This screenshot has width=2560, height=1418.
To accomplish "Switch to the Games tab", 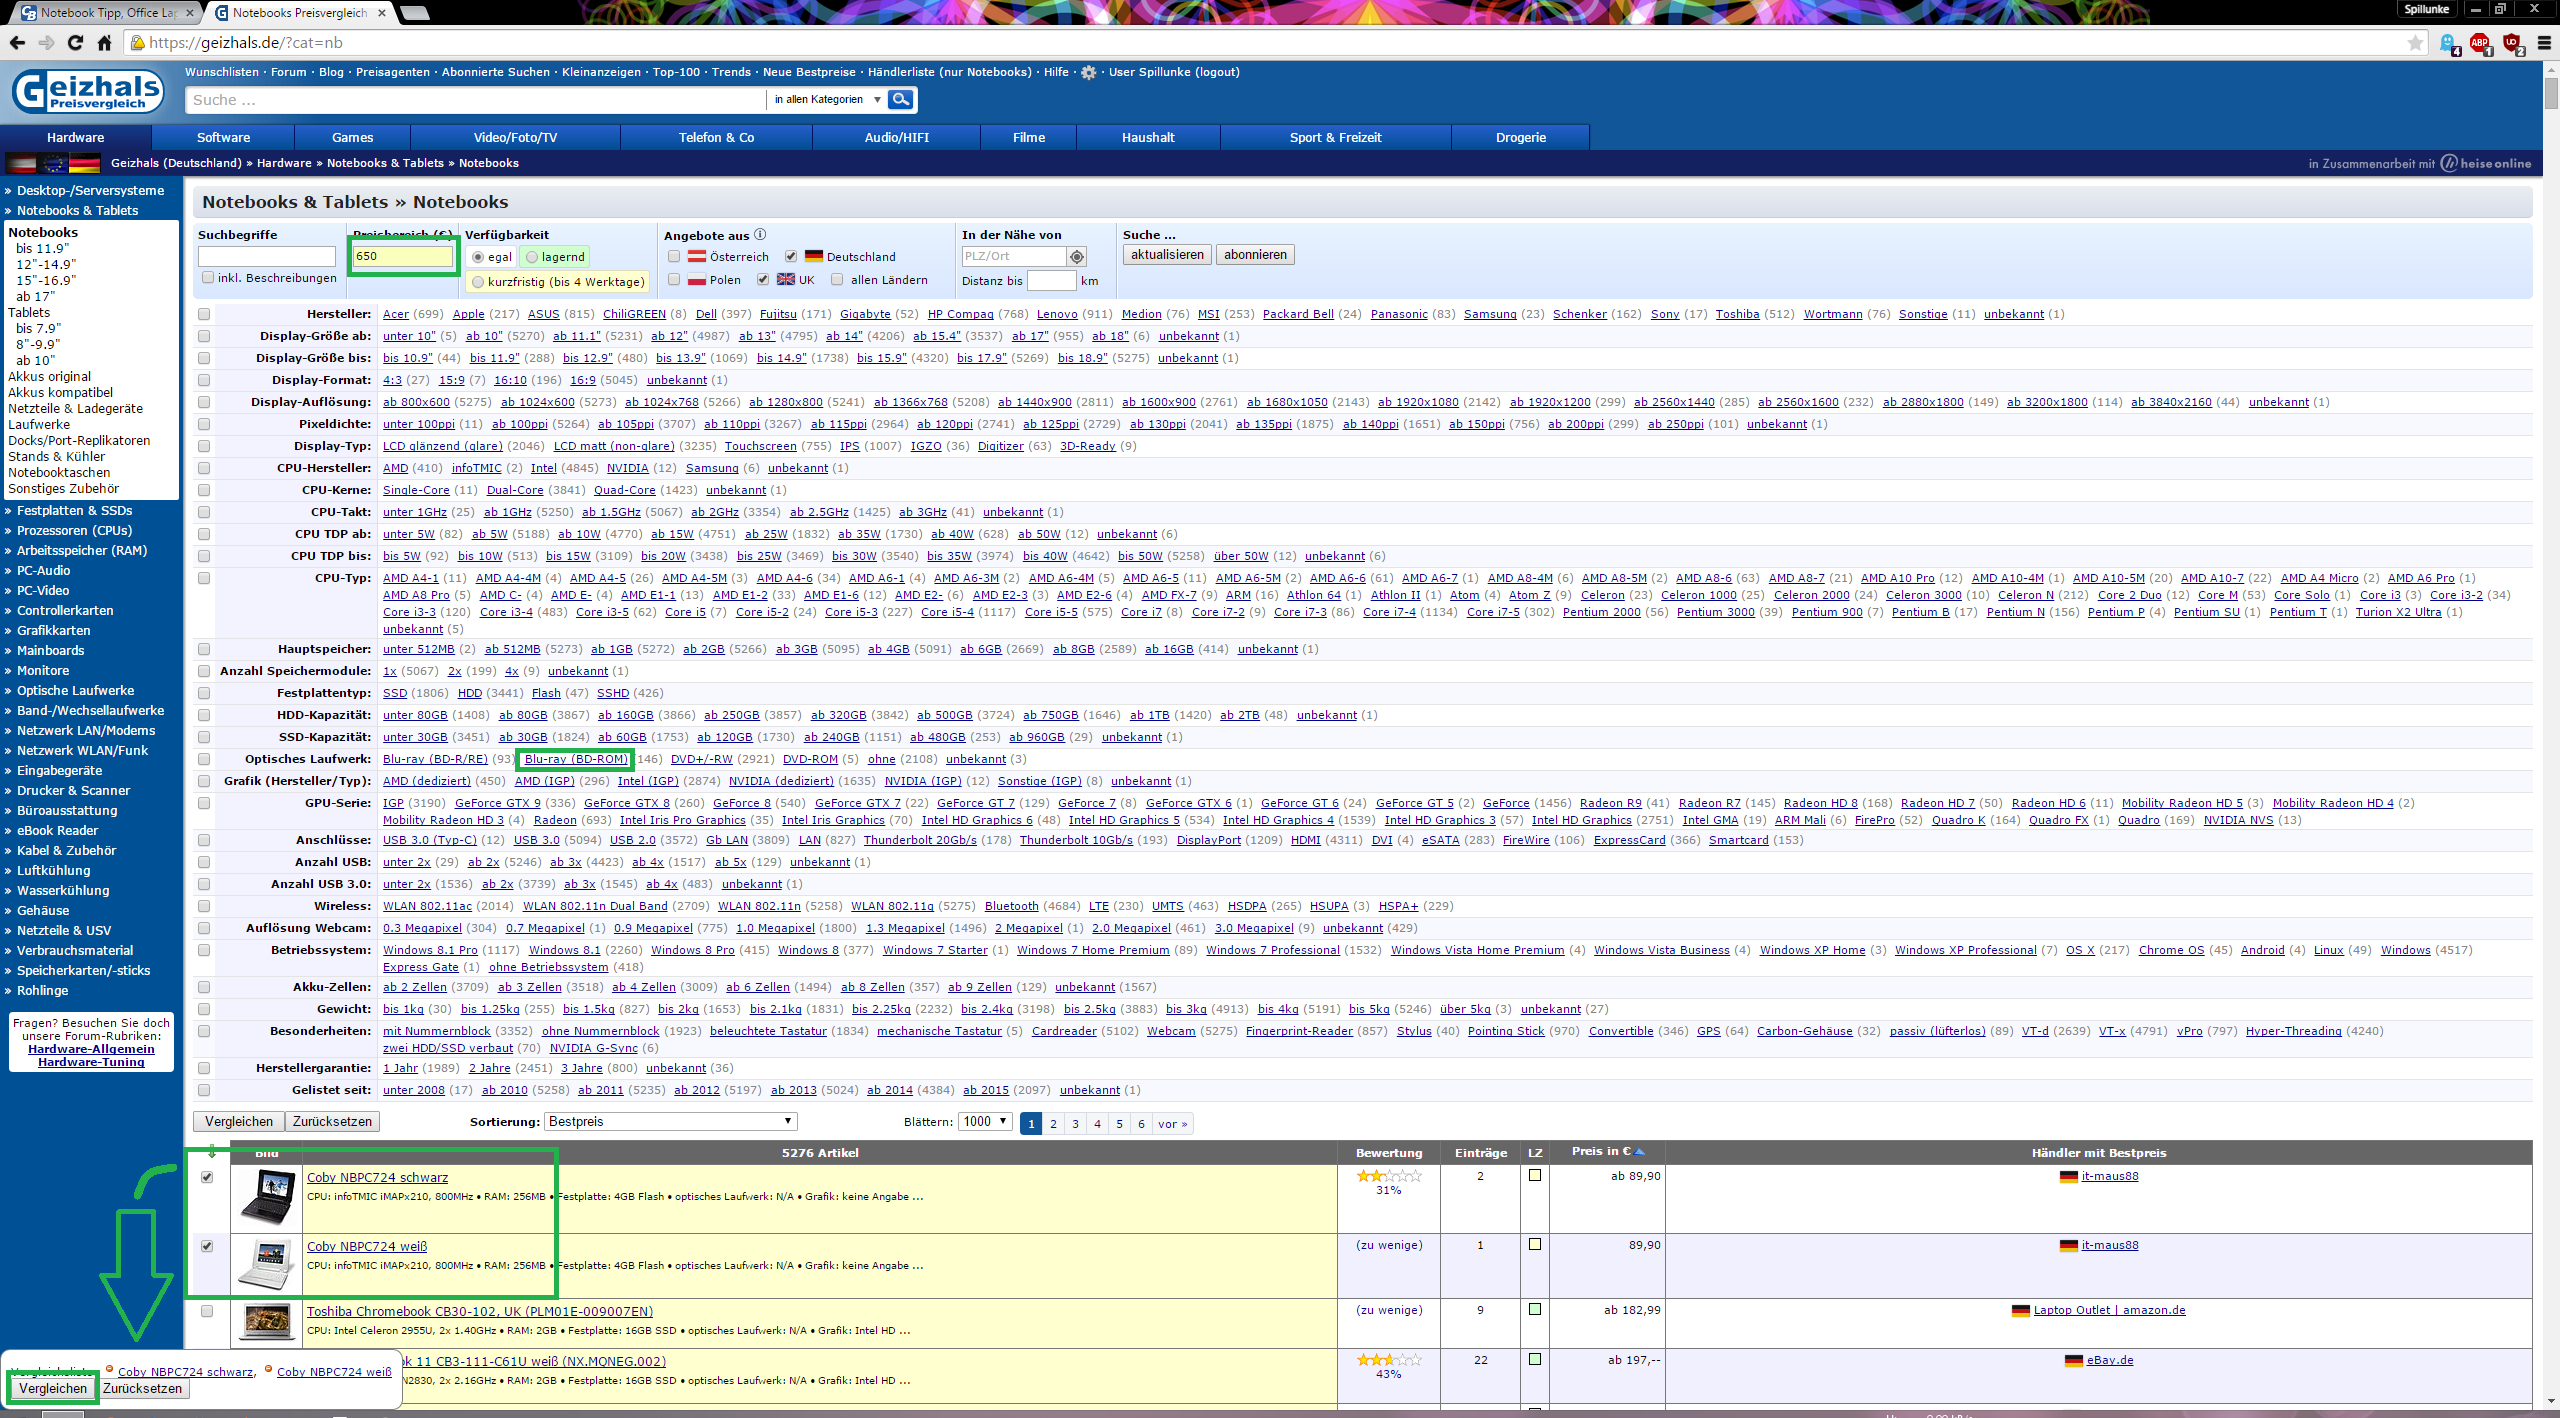I will click(x=353, y=137).
